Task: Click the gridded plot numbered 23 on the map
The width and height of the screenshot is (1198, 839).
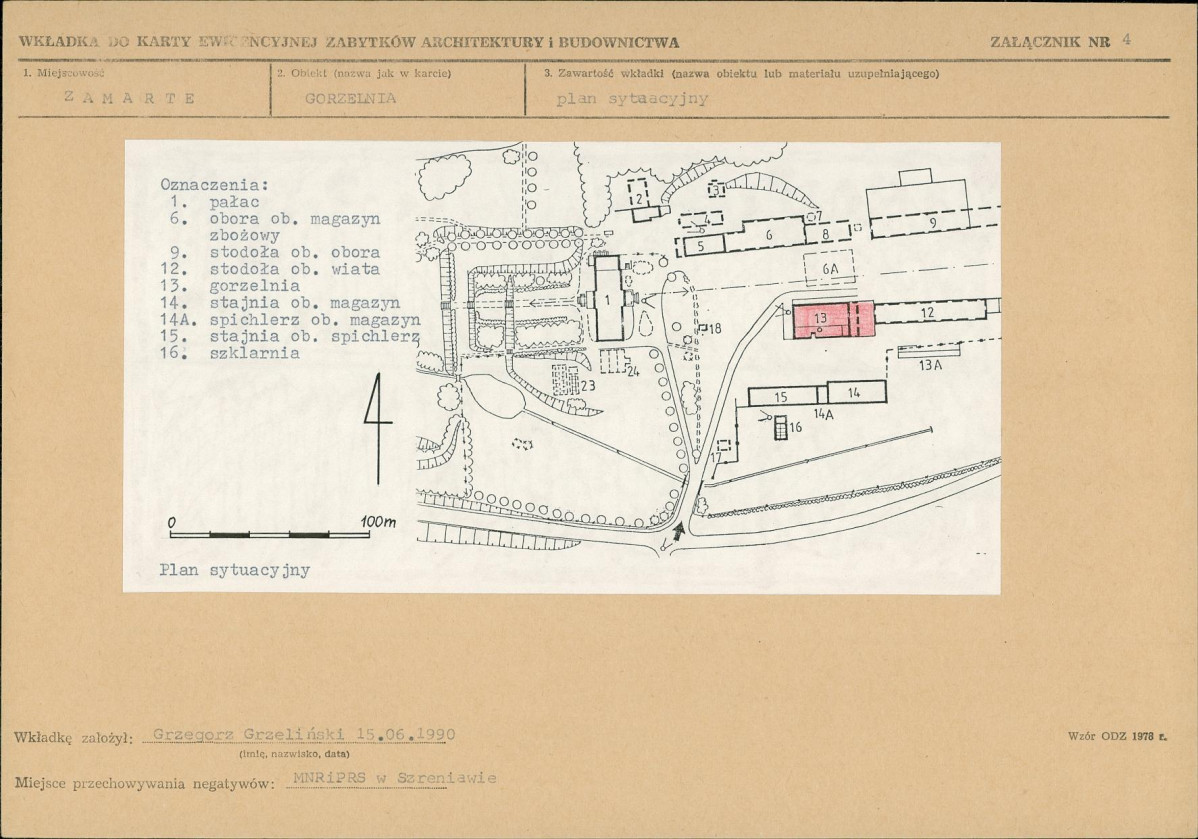Action: pos(569,379)
